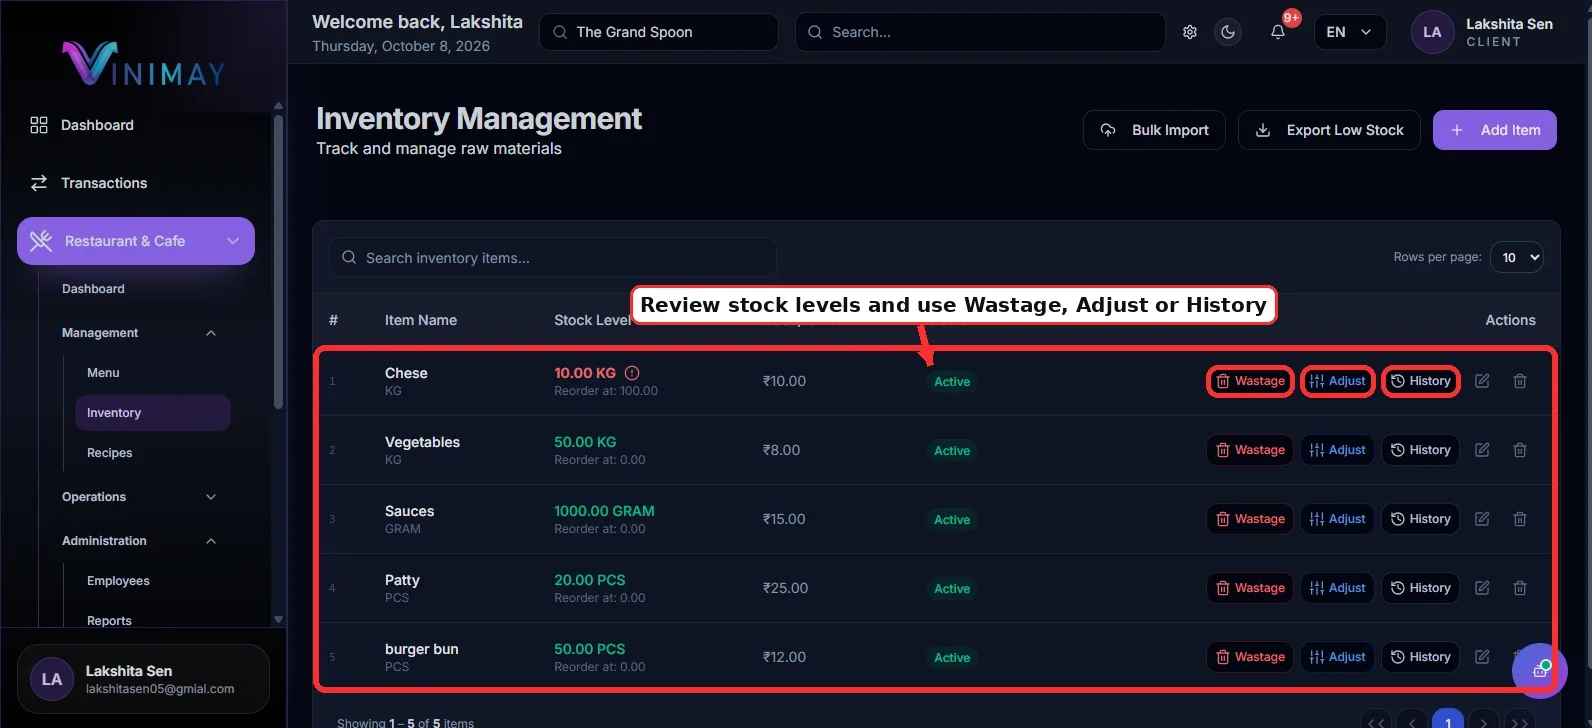
Task: Click the Vinimay logo
Action: pos(144,64)
